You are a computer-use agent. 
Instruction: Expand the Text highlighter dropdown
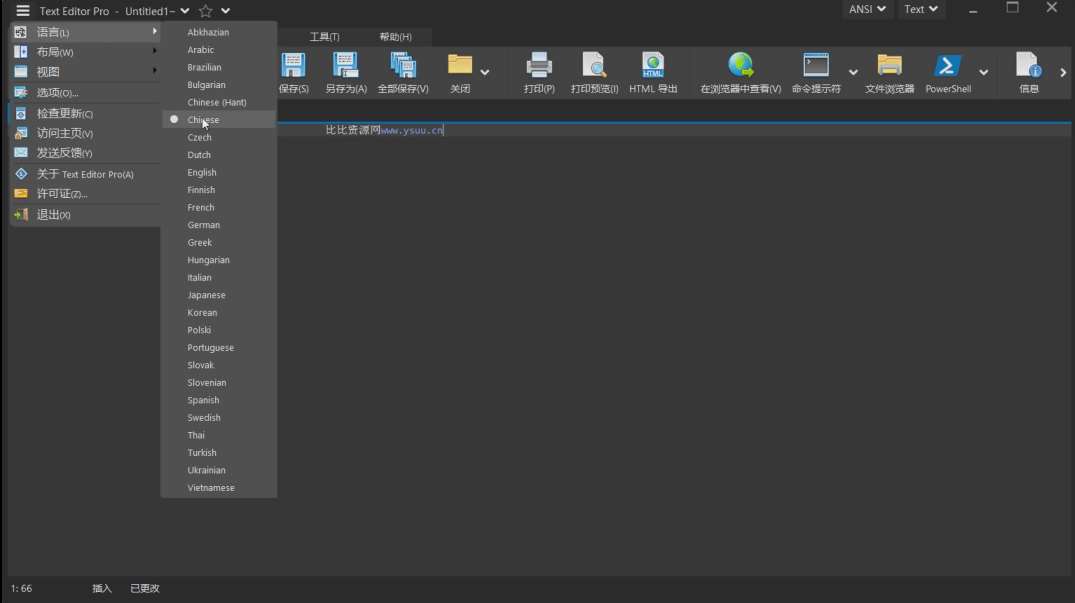point(921,10)
